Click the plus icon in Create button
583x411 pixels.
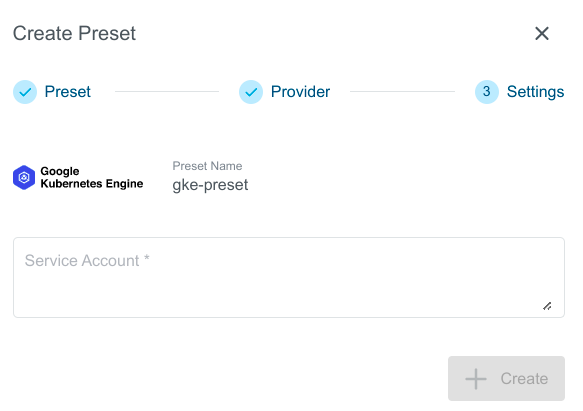click(x=476, y=379)
